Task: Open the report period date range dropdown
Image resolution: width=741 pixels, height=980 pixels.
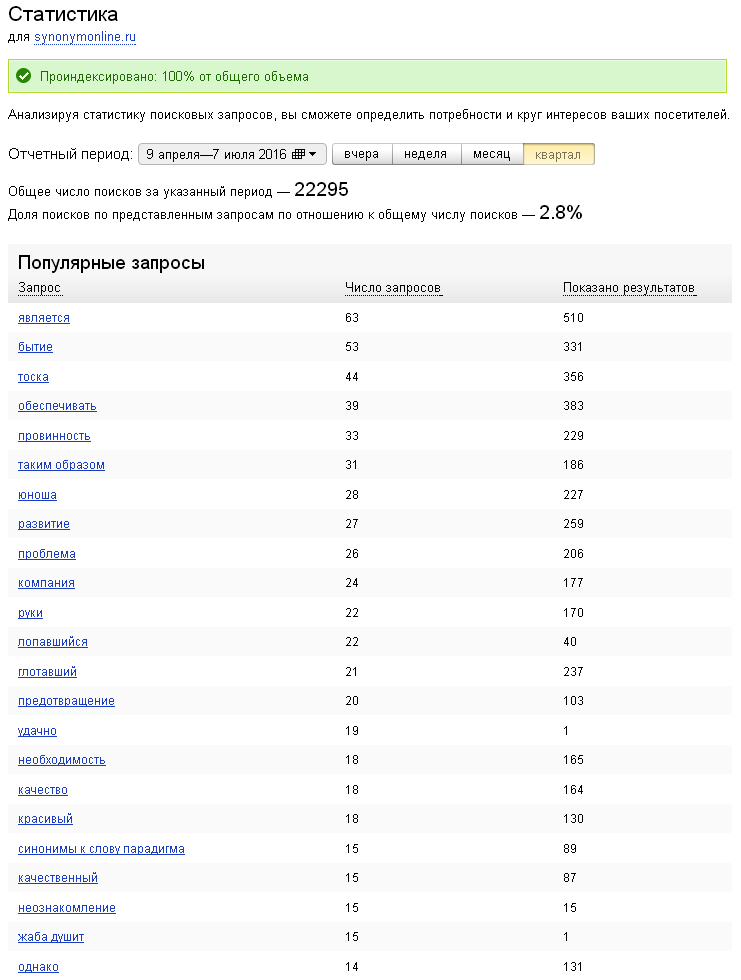Action: coord(232,154)
